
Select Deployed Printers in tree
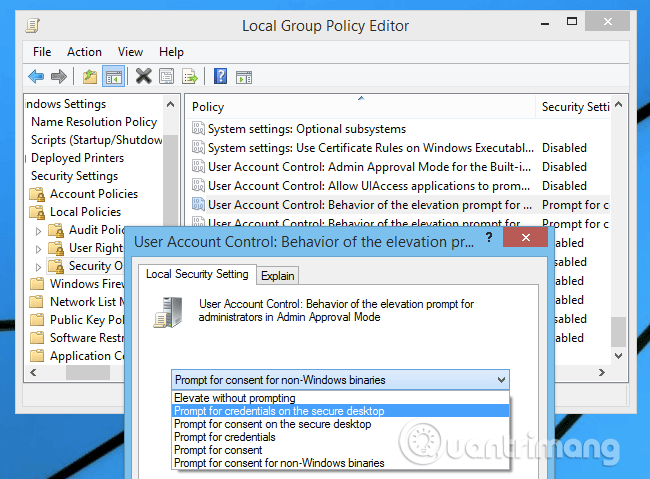click(77, 158)
